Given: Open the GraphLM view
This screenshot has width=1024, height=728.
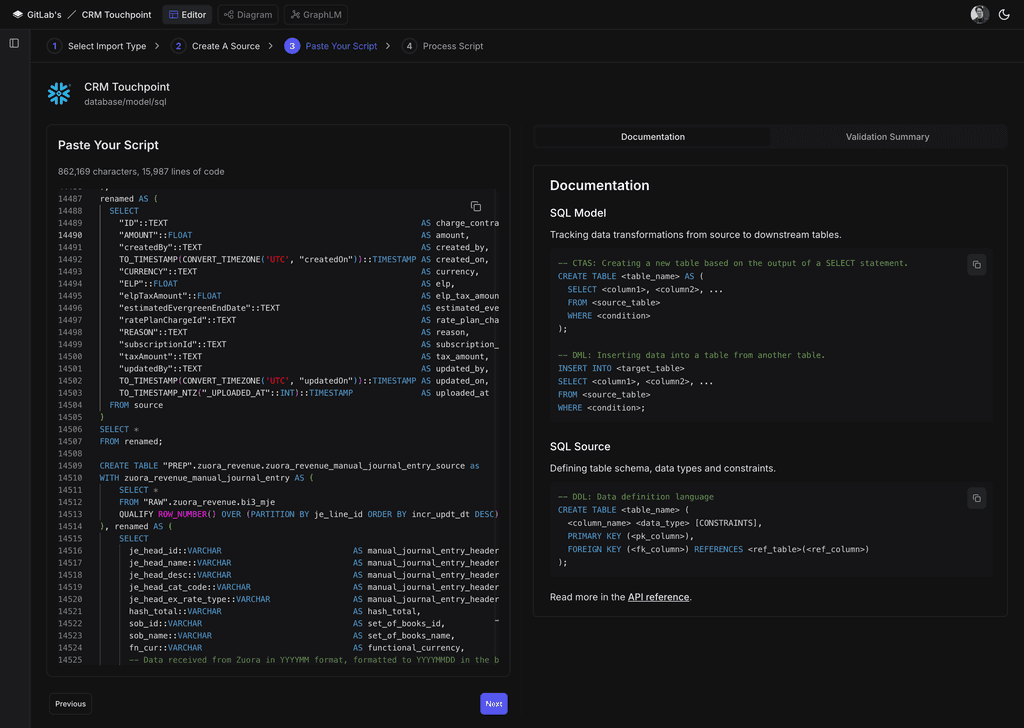Looking at the screenshot, I should 318,14.
